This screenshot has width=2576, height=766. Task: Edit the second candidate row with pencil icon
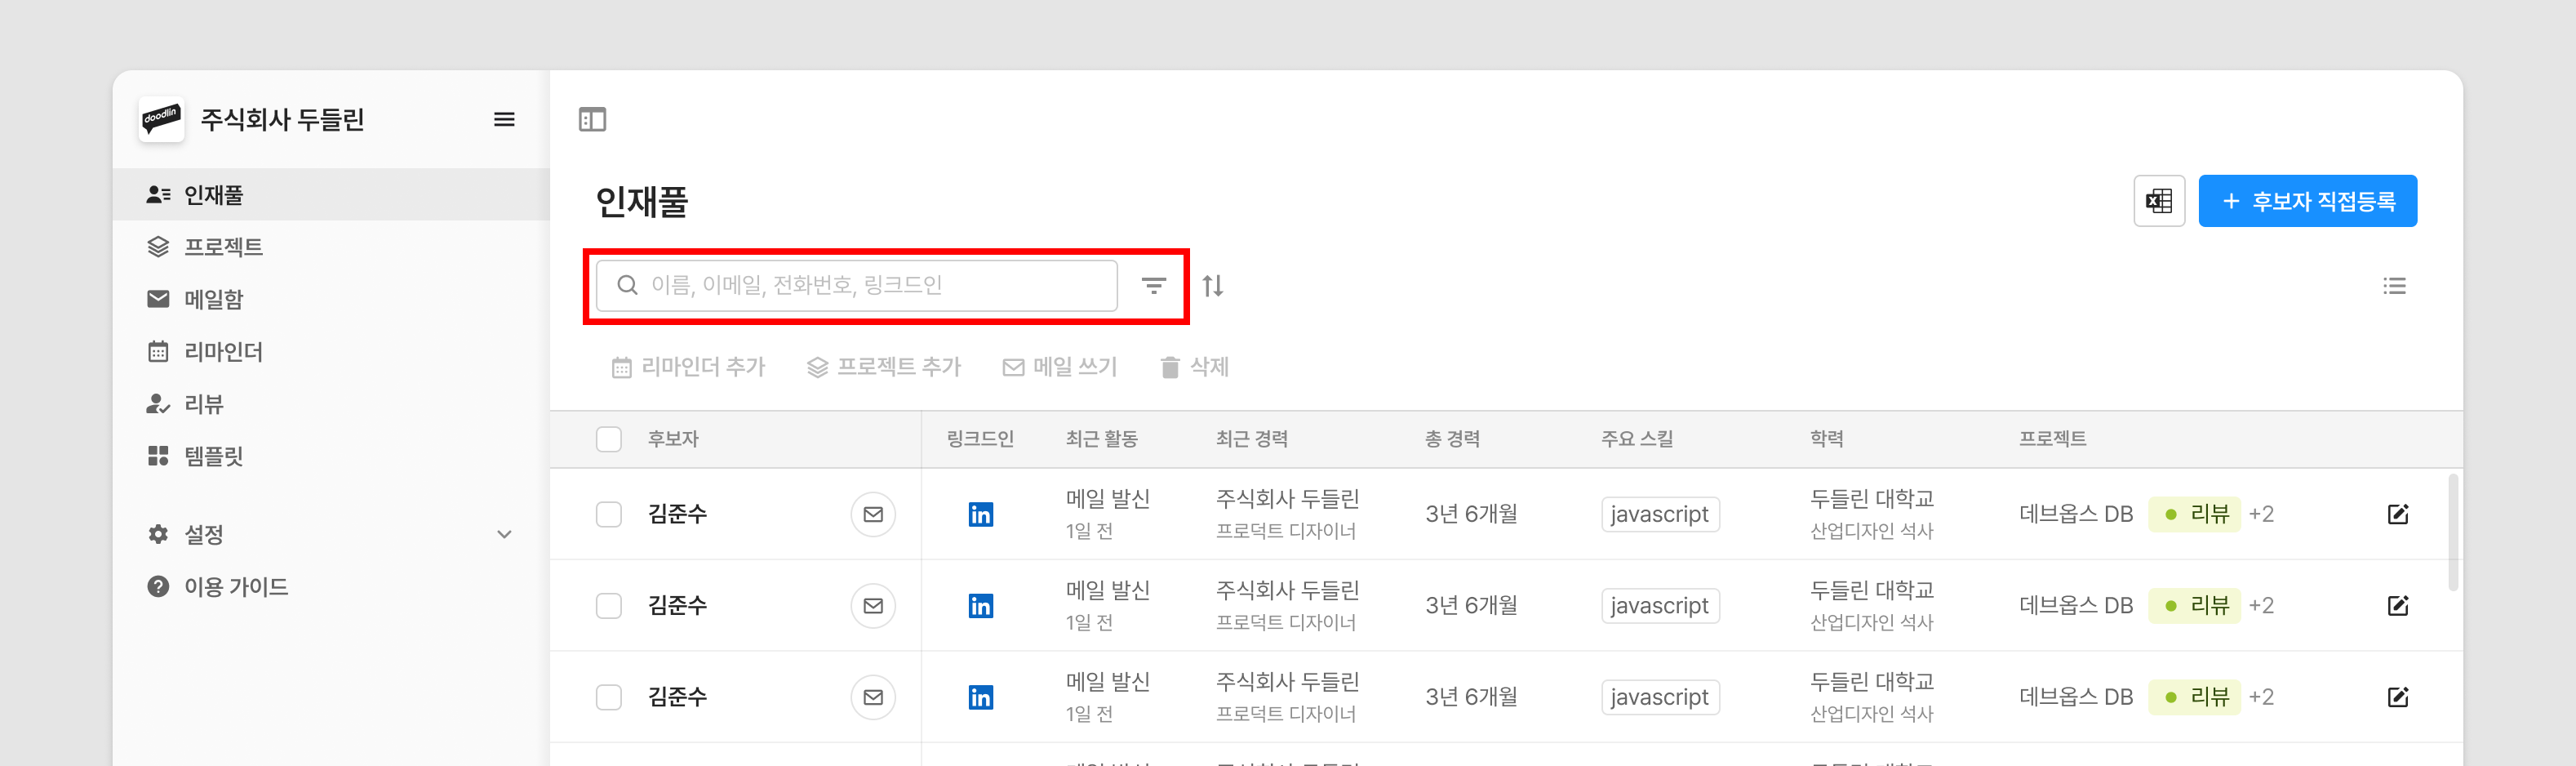[2398, 606]
